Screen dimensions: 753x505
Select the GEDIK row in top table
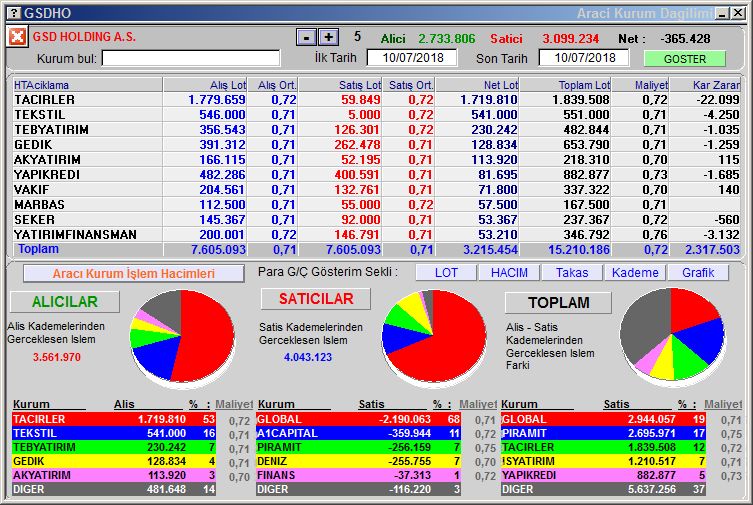[x=377, y=144]
